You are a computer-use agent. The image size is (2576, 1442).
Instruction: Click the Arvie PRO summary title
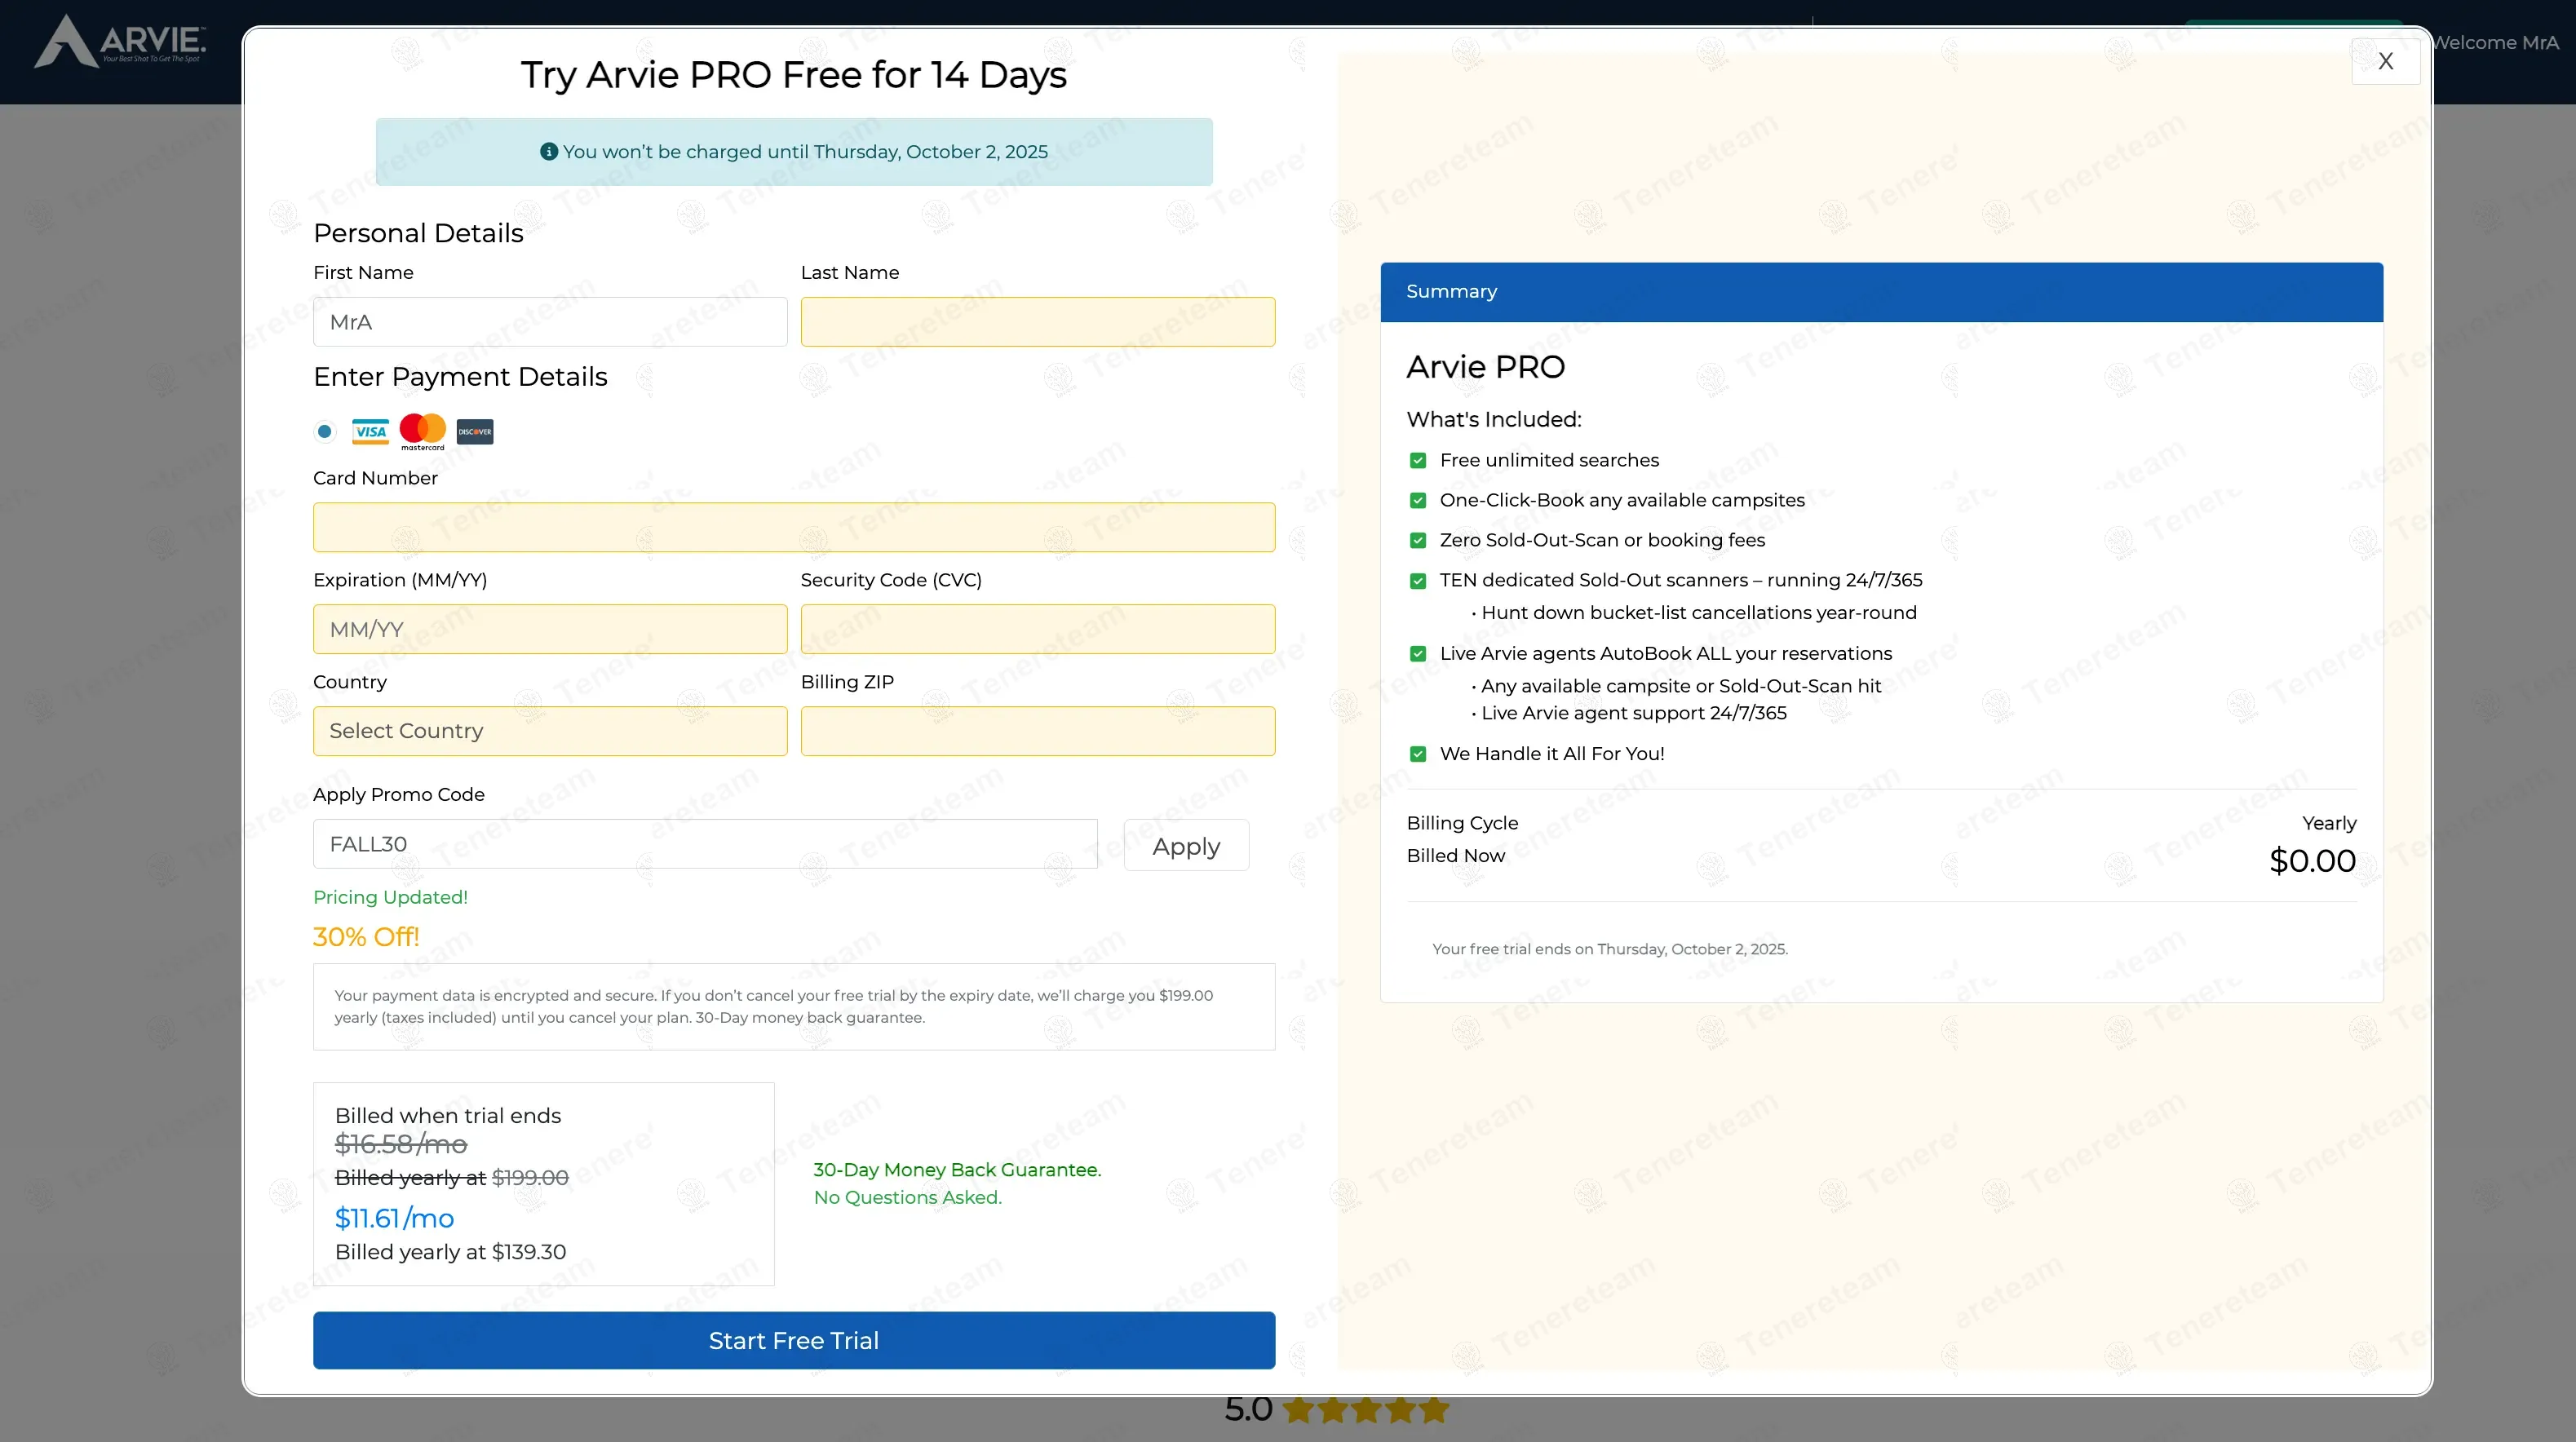click(1485, 367)
